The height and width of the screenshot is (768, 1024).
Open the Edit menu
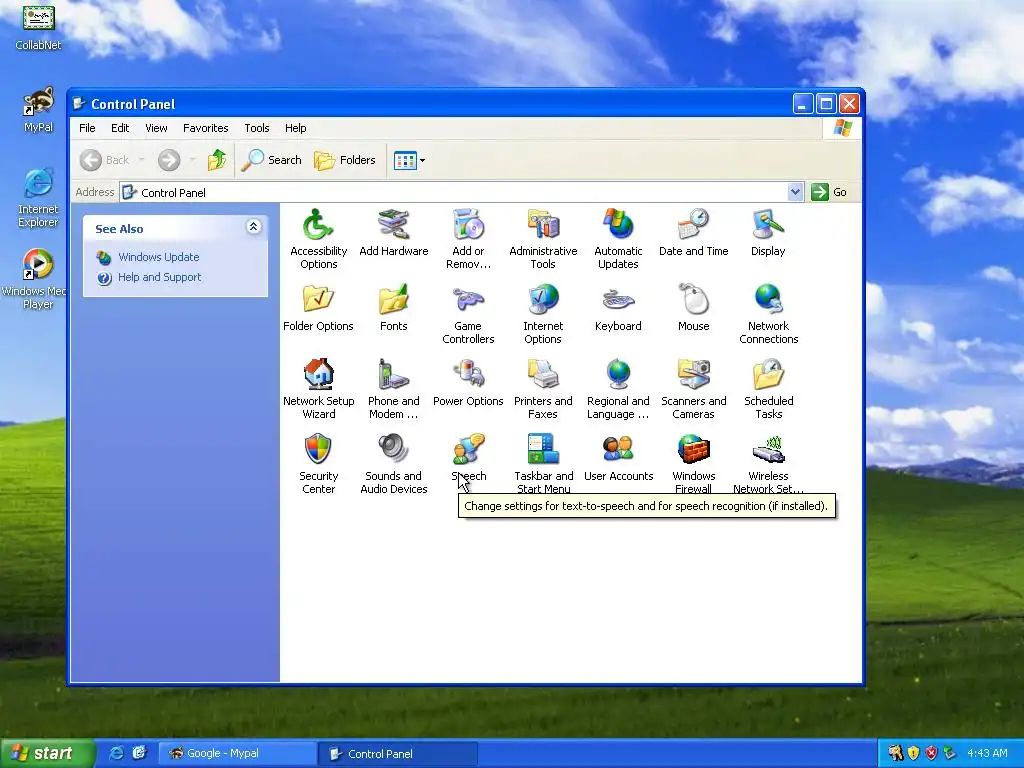120,128
